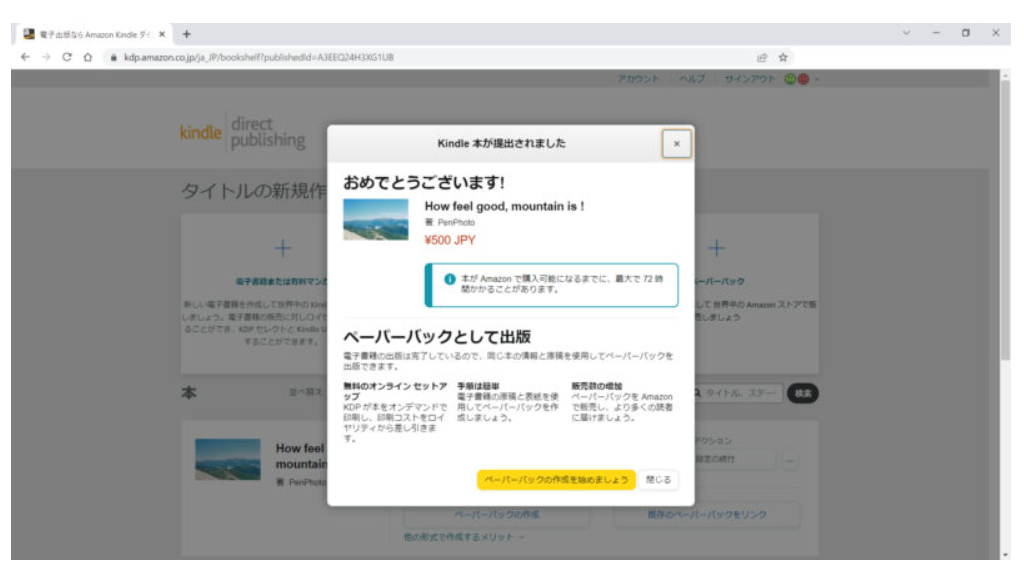Screen dimensions: 1024x570
Task: Click the ヘルプ link in the header
Action: [x=692, y=79]
